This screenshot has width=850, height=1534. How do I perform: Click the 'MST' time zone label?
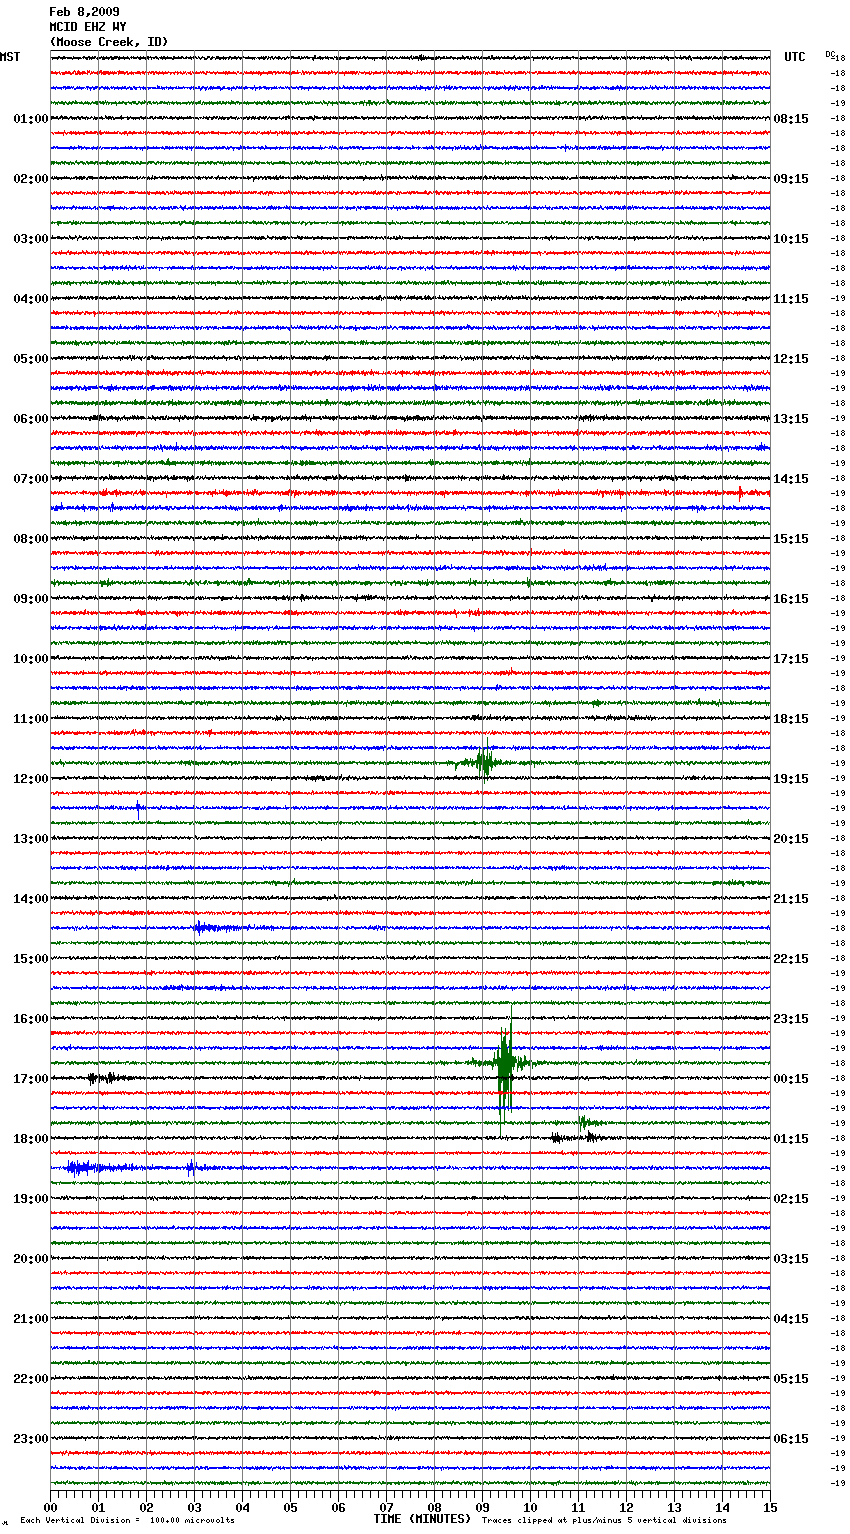(10, 57)
